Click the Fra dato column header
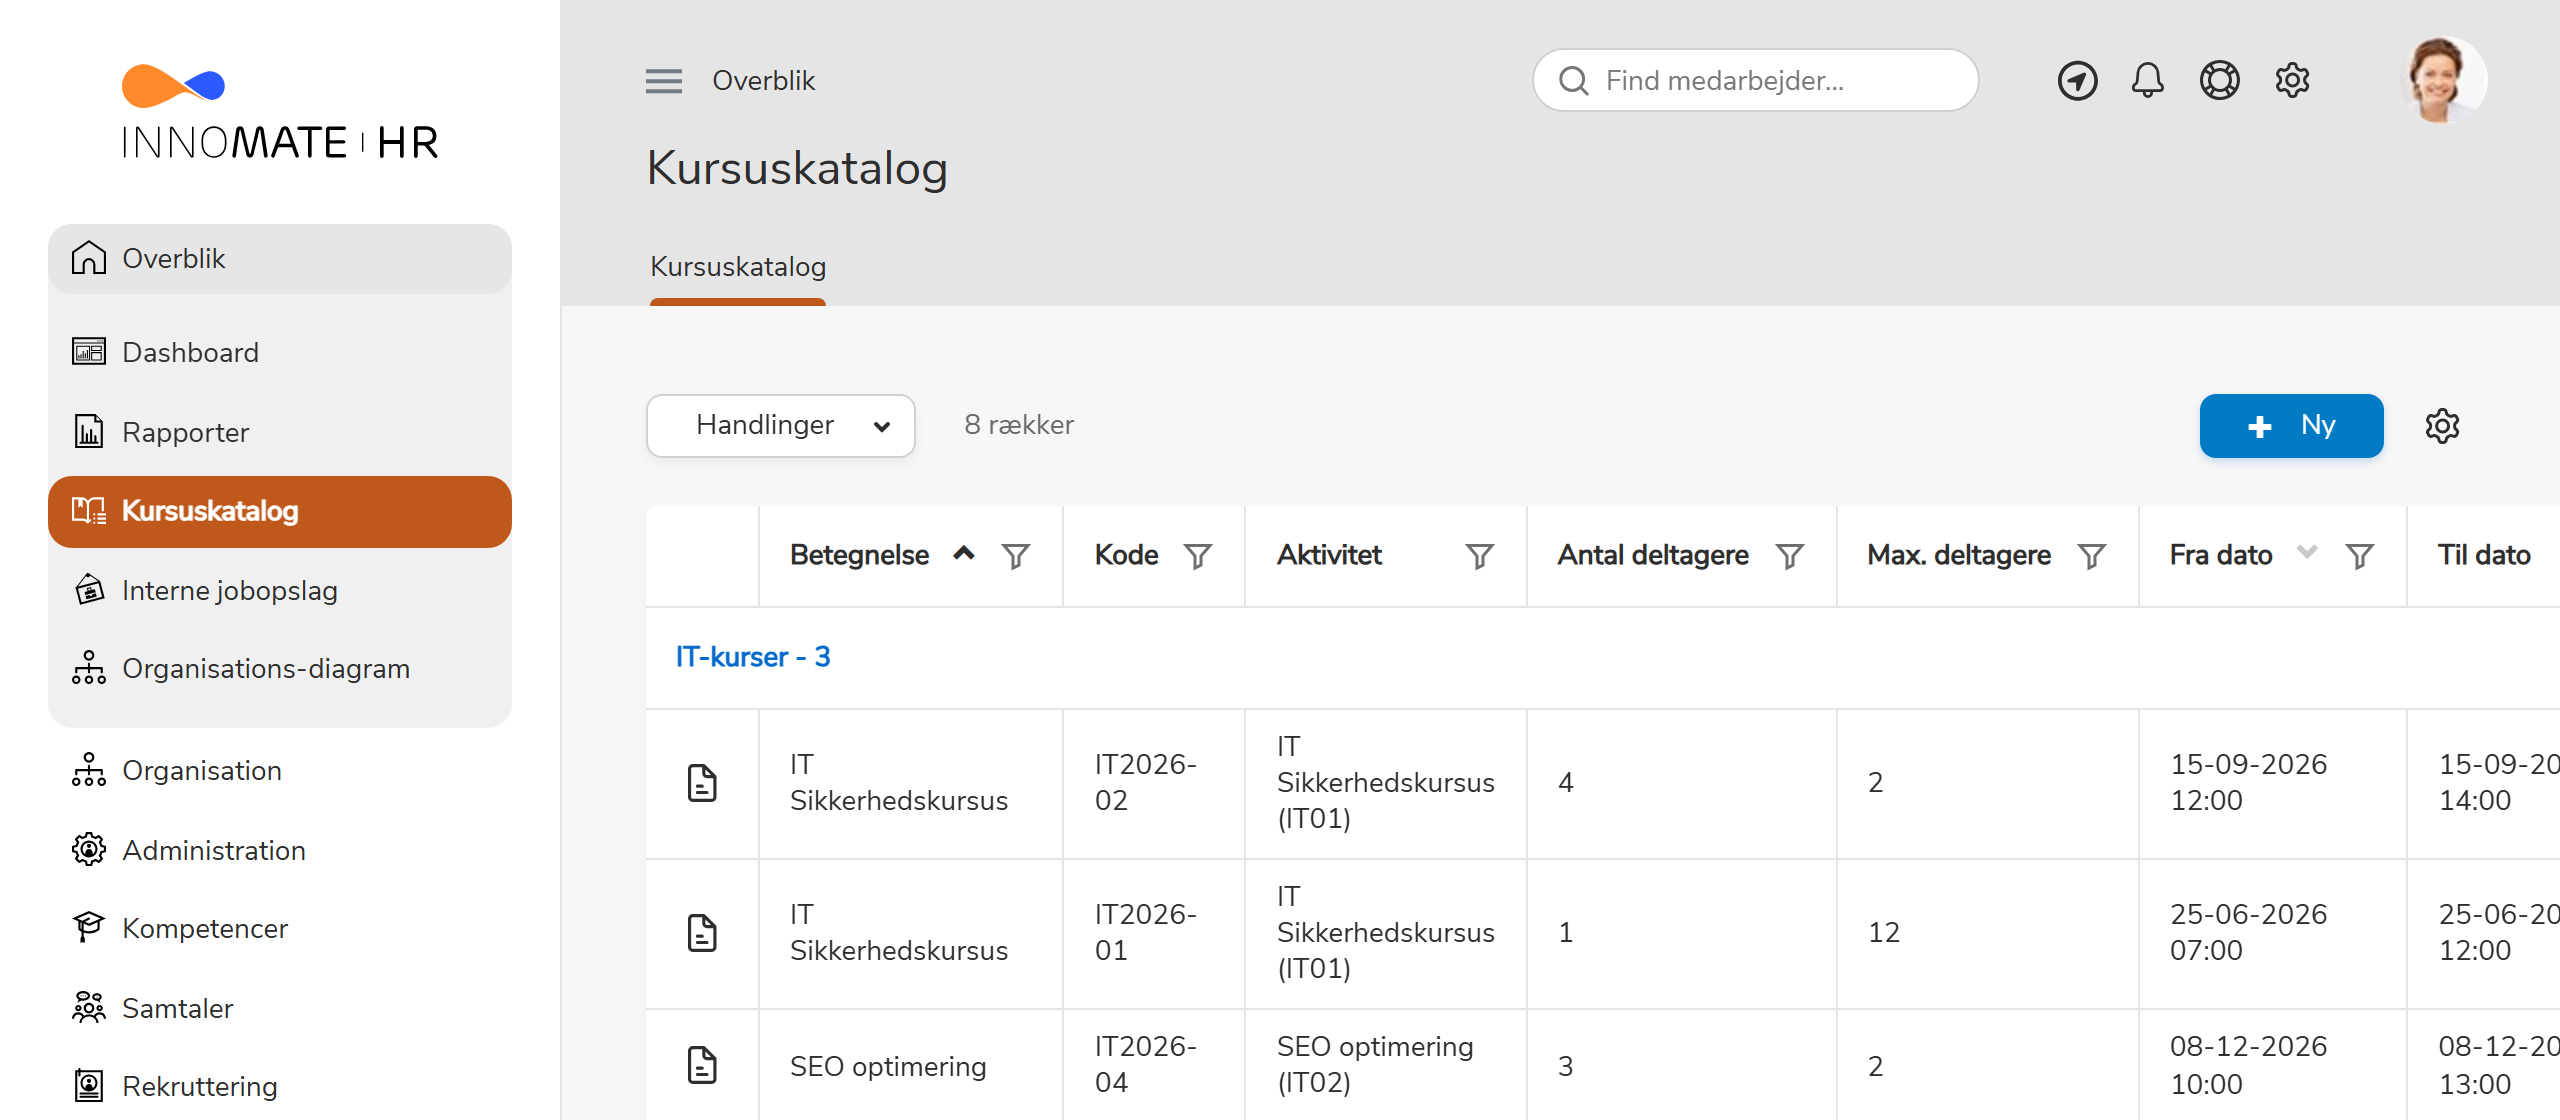The width and height of the screenshot is (2560, 1120). [2221, 556]
